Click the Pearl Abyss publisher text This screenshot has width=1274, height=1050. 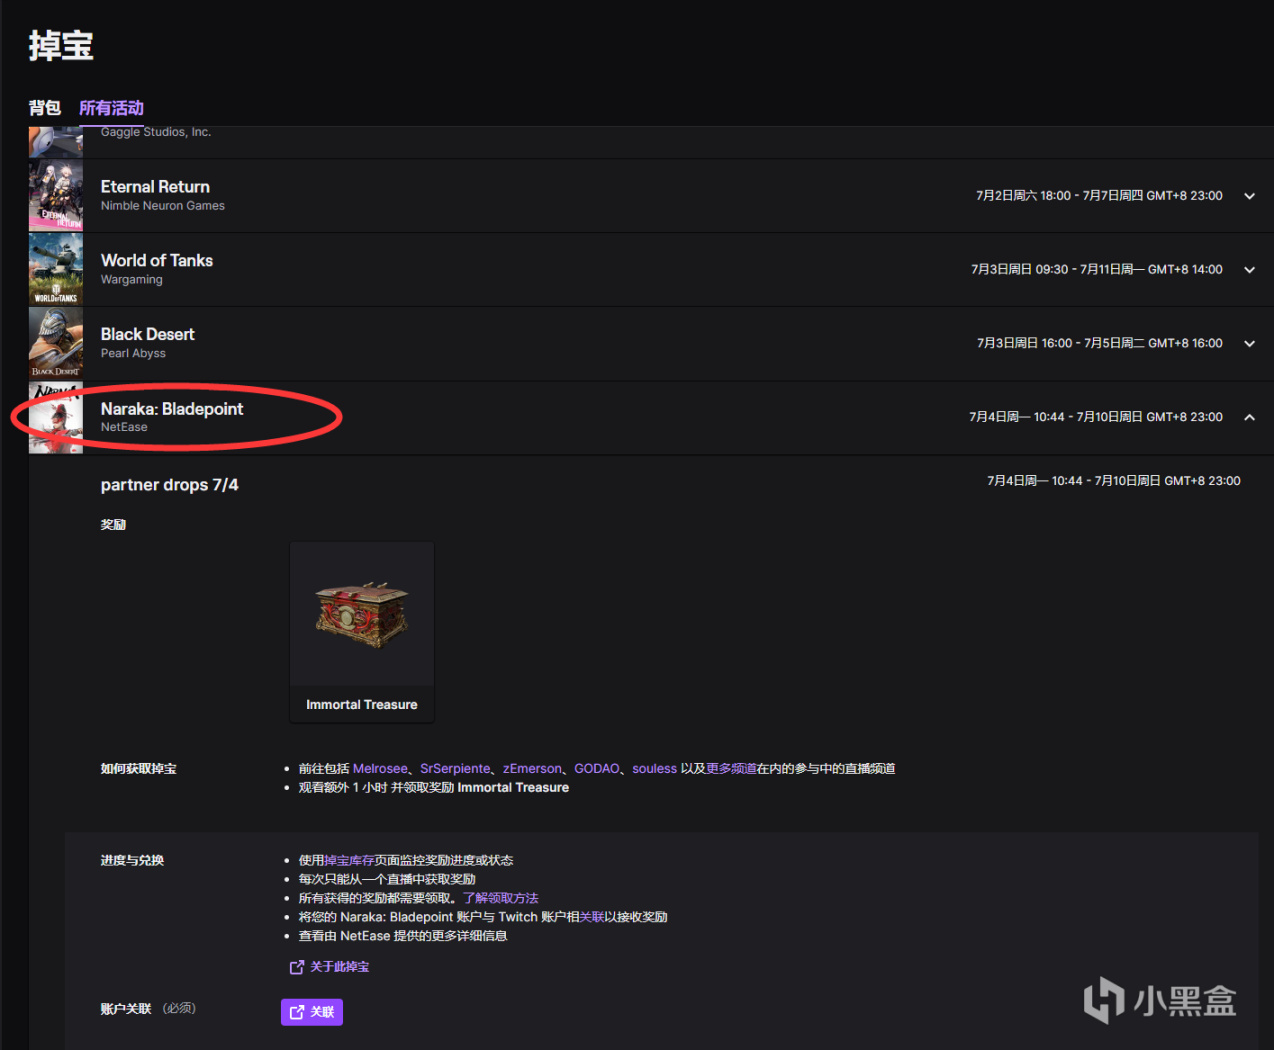tap(133, 353)
